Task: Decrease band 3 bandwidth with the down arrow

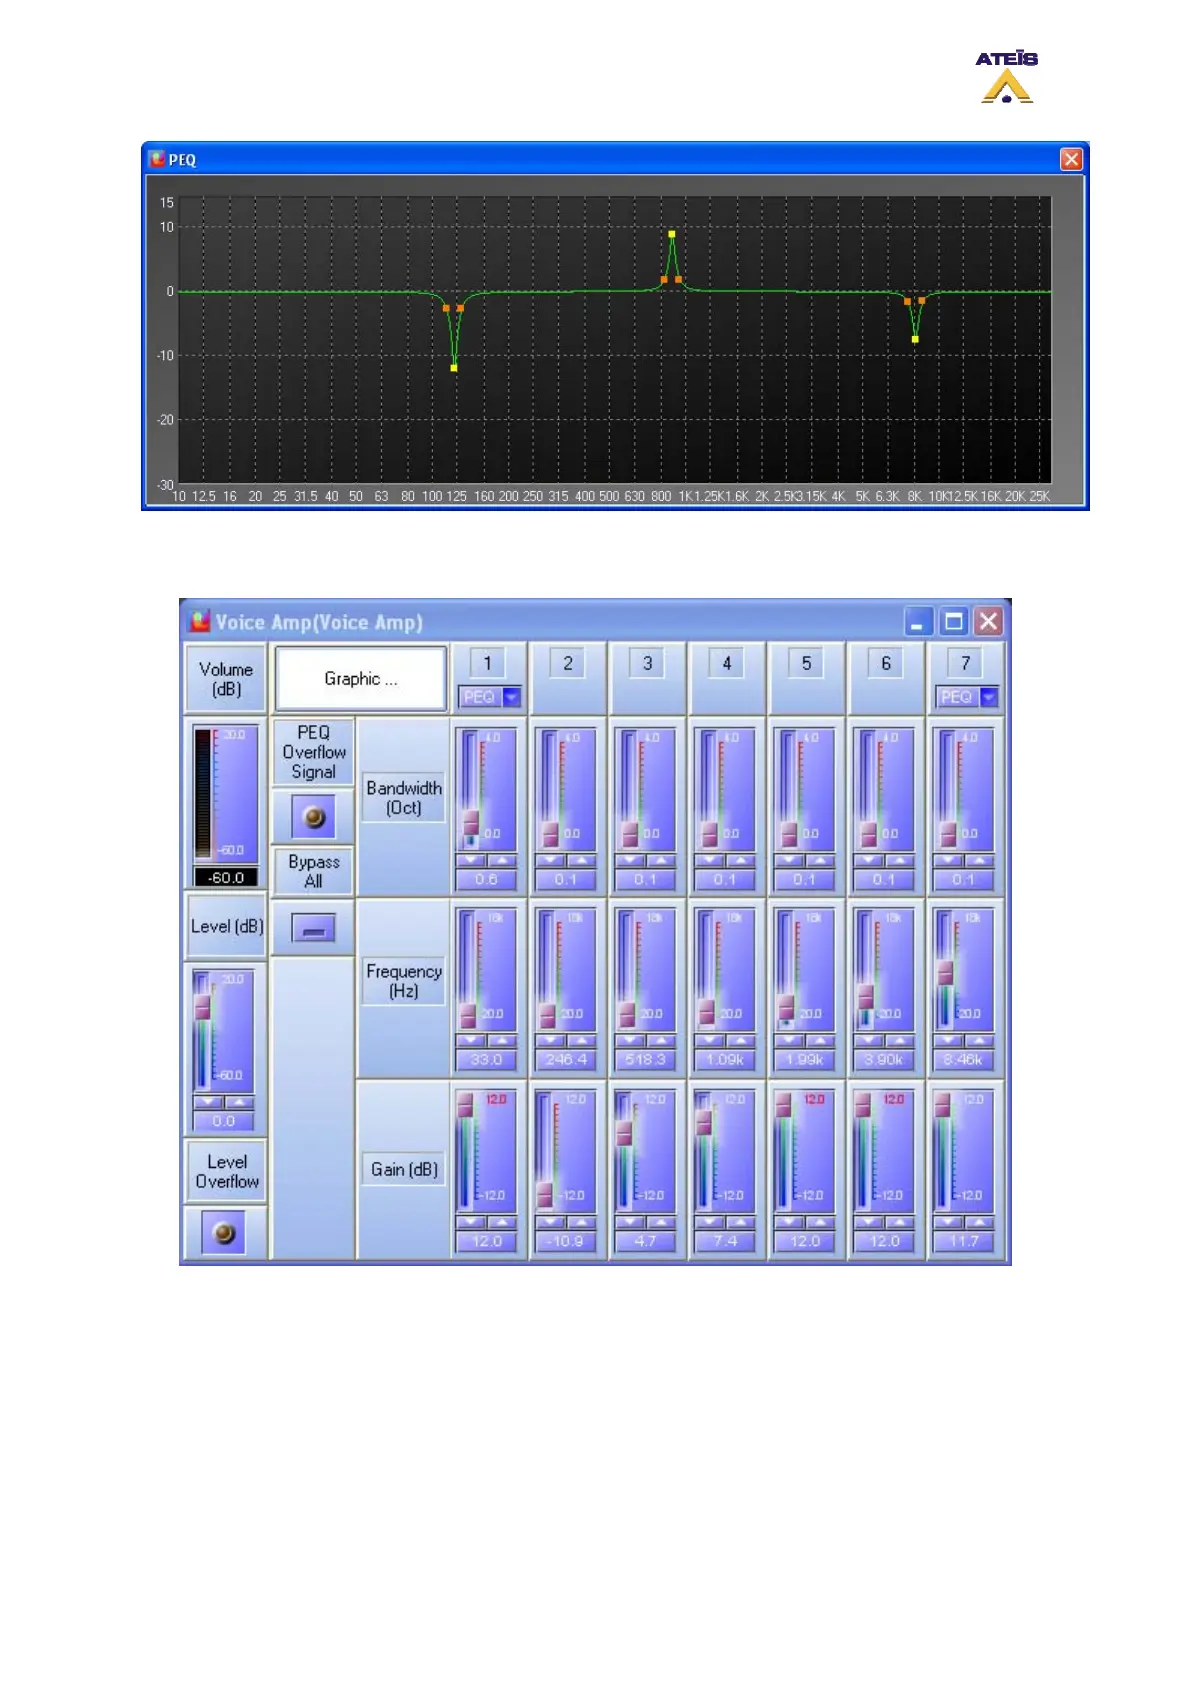Action: (630, 861)
